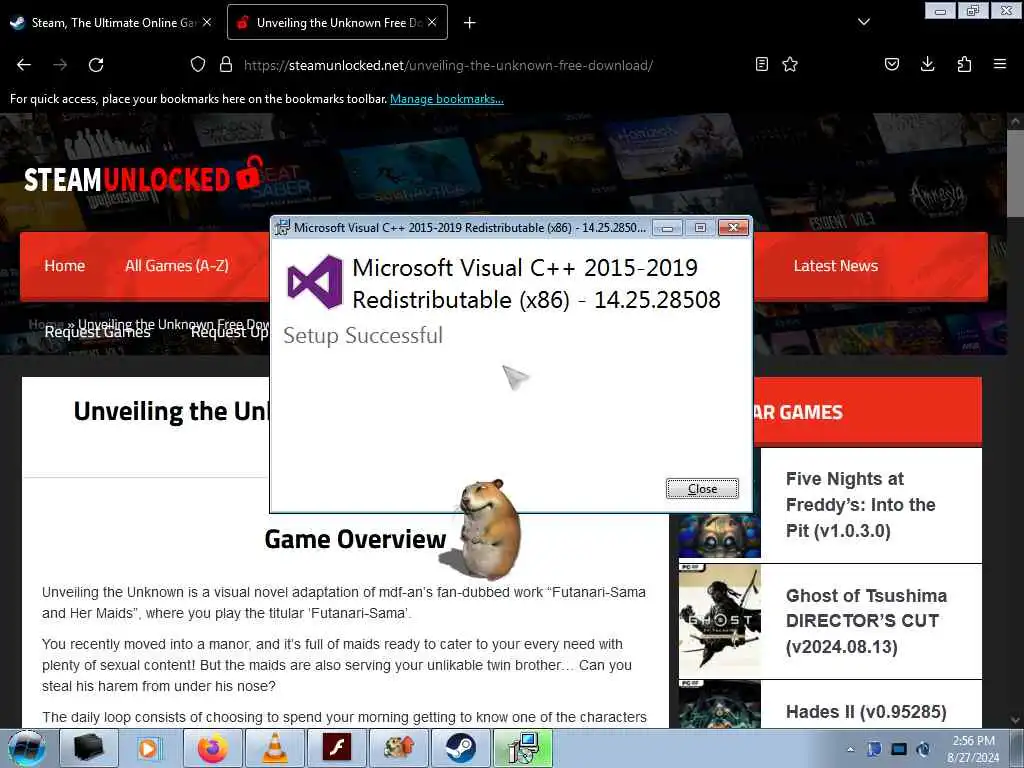Image resolution: width=1024 pixels, height=768 pixels.
Task: Click the padlock site security icon
Action: [226, 65]
